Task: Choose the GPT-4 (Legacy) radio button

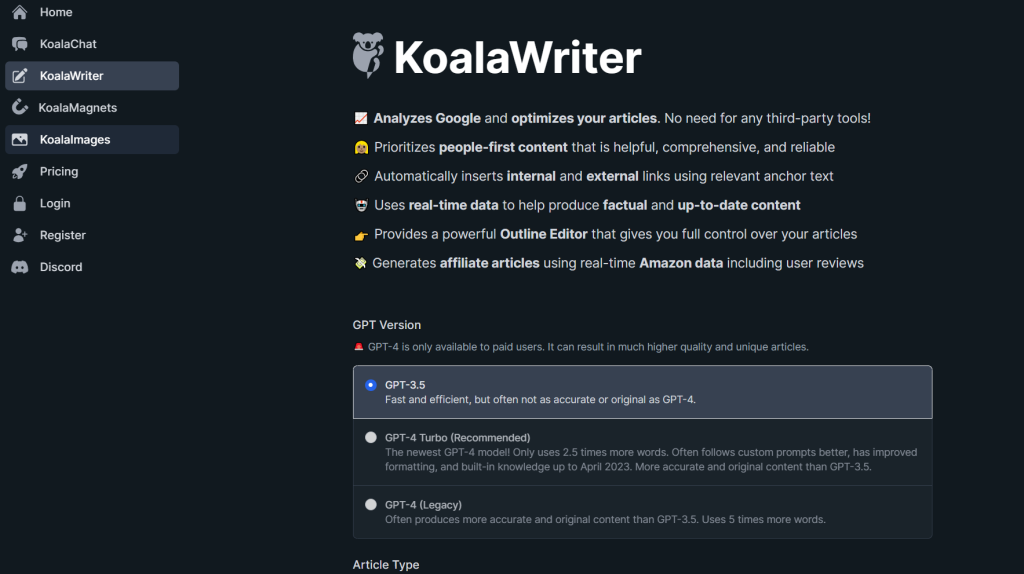Action: (371, 505)
